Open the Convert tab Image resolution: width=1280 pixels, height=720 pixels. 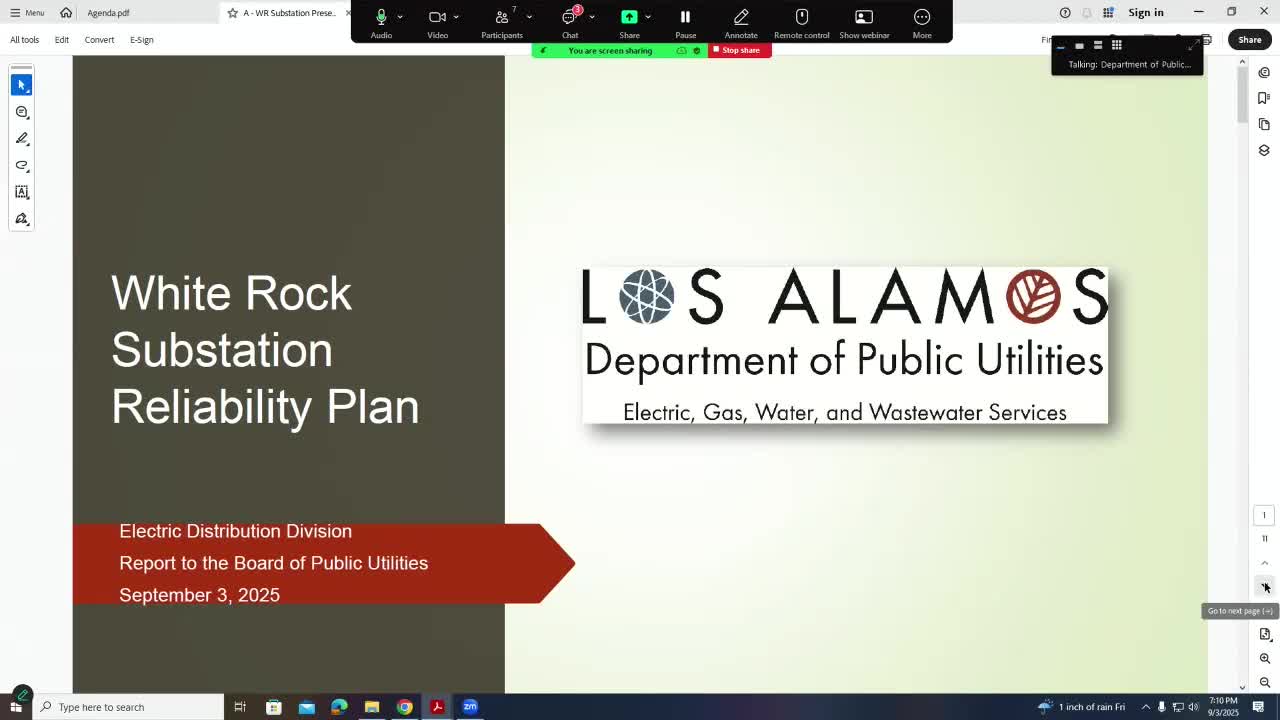click(x=99, y=40)
